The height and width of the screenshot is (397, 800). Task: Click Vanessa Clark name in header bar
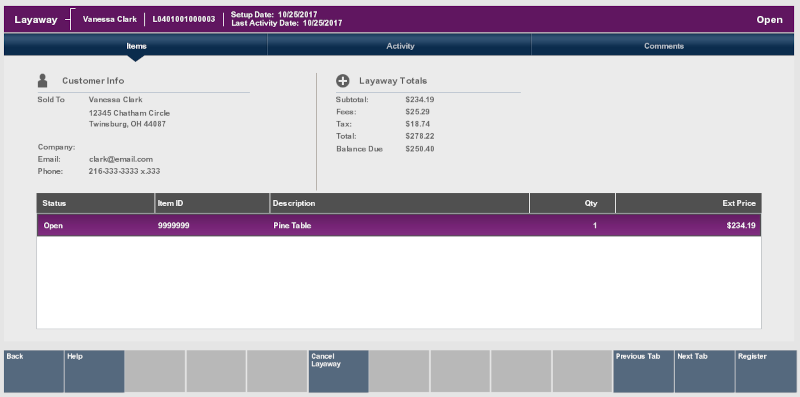110,19
